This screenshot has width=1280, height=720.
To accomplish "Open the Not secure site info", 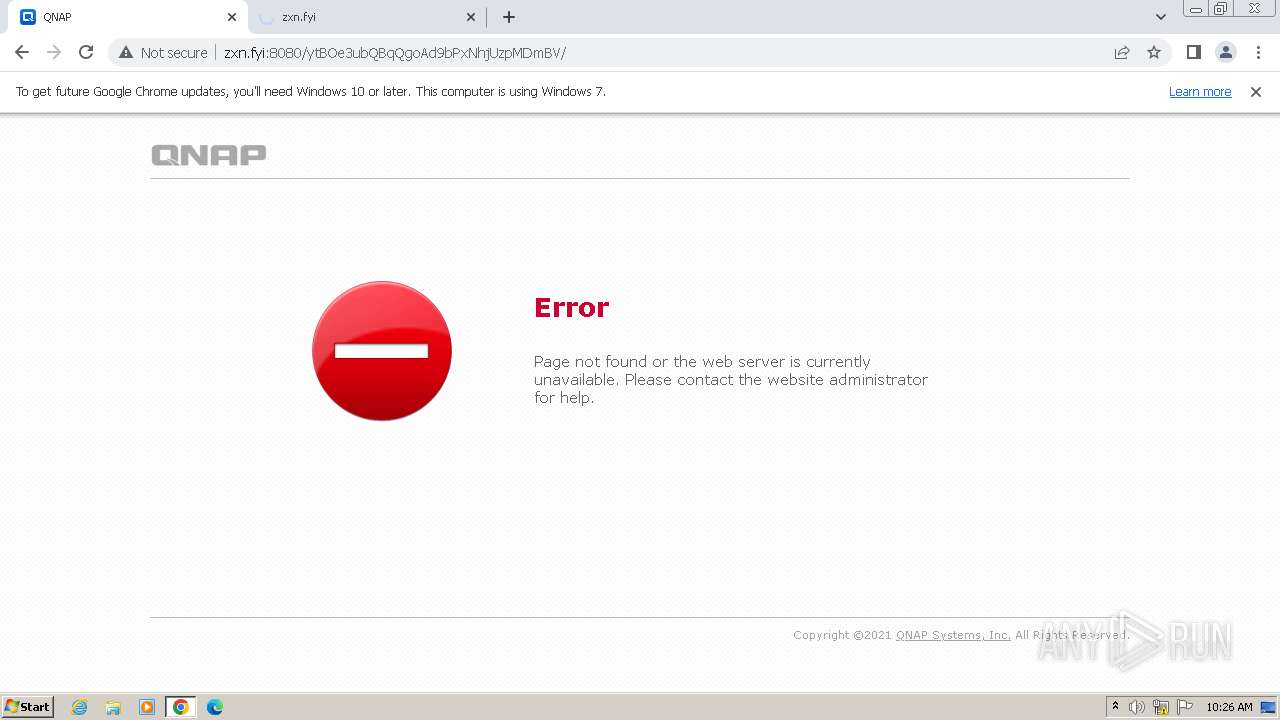I will [x=163, y=52].
